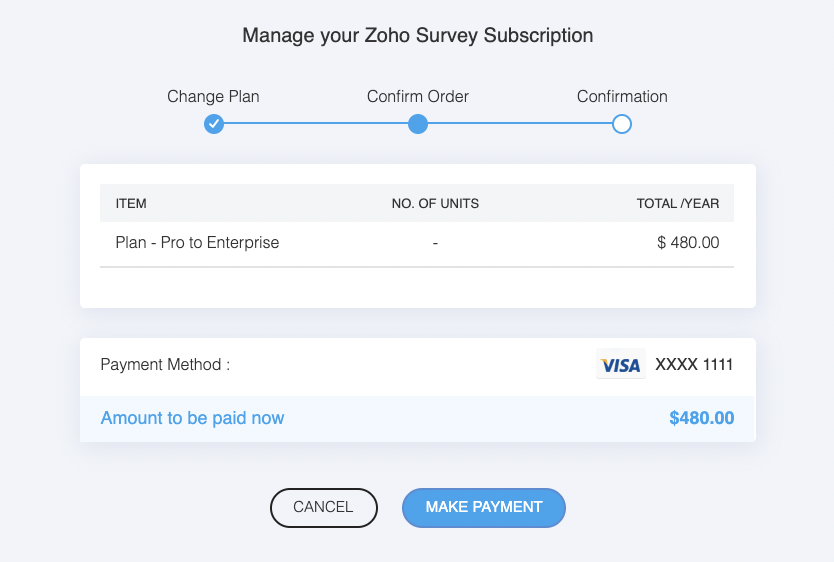Click the TOTAL /YEAR column header
834x562 pixels.
(678, 204)
